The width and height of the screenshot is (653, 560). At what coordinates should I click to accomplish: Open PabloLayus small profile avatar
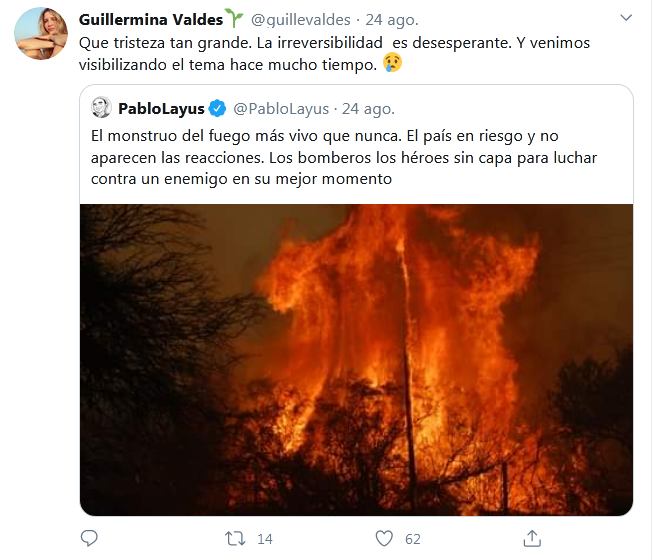101,107
